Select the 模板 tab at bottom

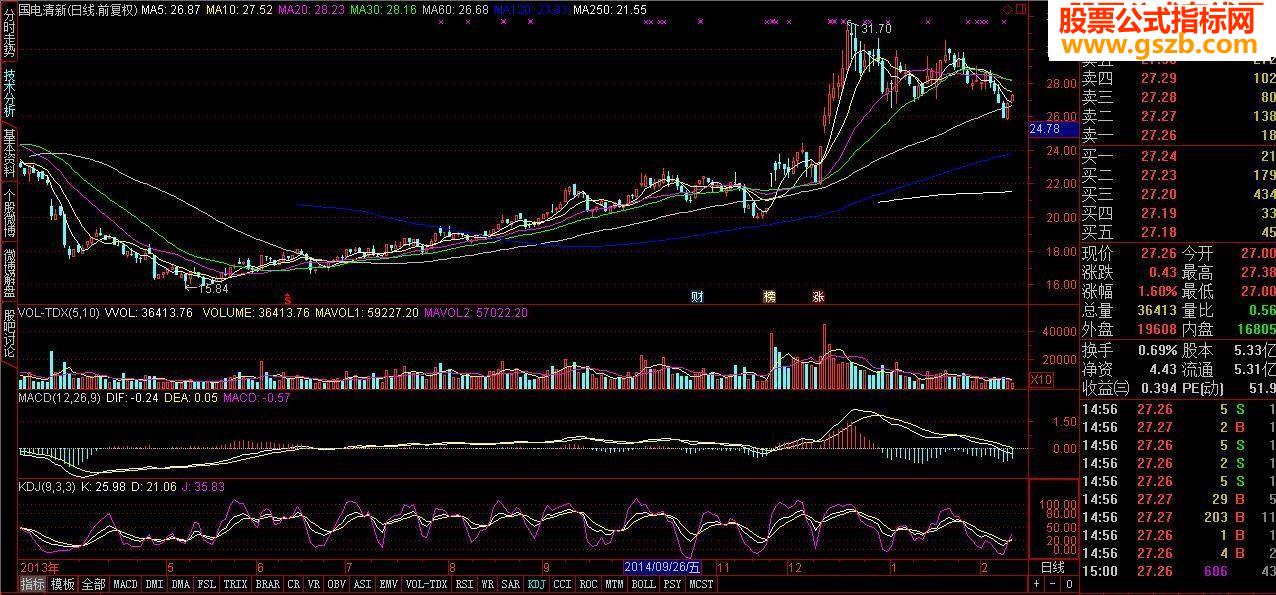point(63,584)
